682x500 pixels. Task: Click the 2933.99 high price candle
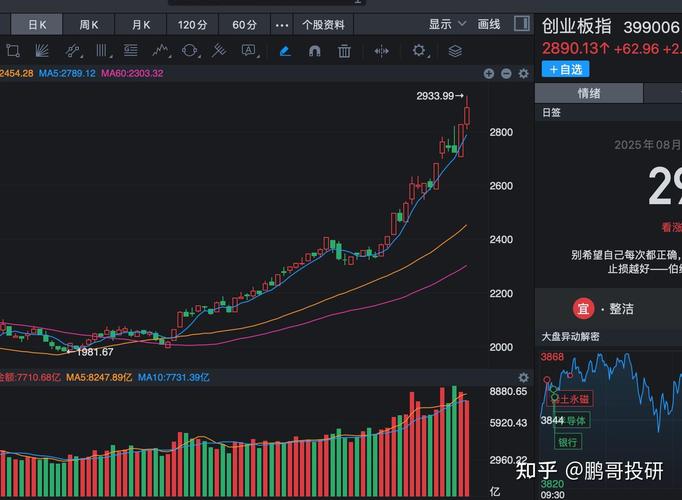(467, 117)
